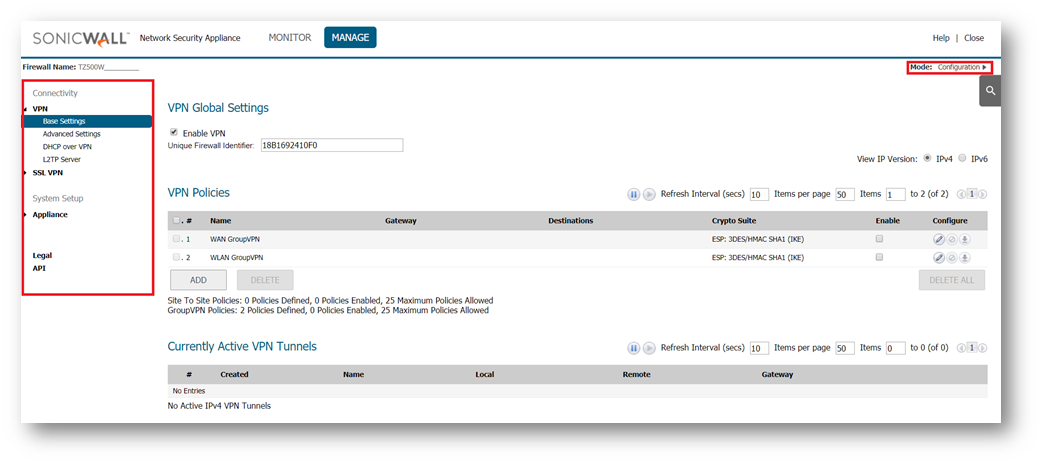
Task: Enable the WAN GroupVPN policy checkbox
Action: pyautogui.click(x=879, y=238)
